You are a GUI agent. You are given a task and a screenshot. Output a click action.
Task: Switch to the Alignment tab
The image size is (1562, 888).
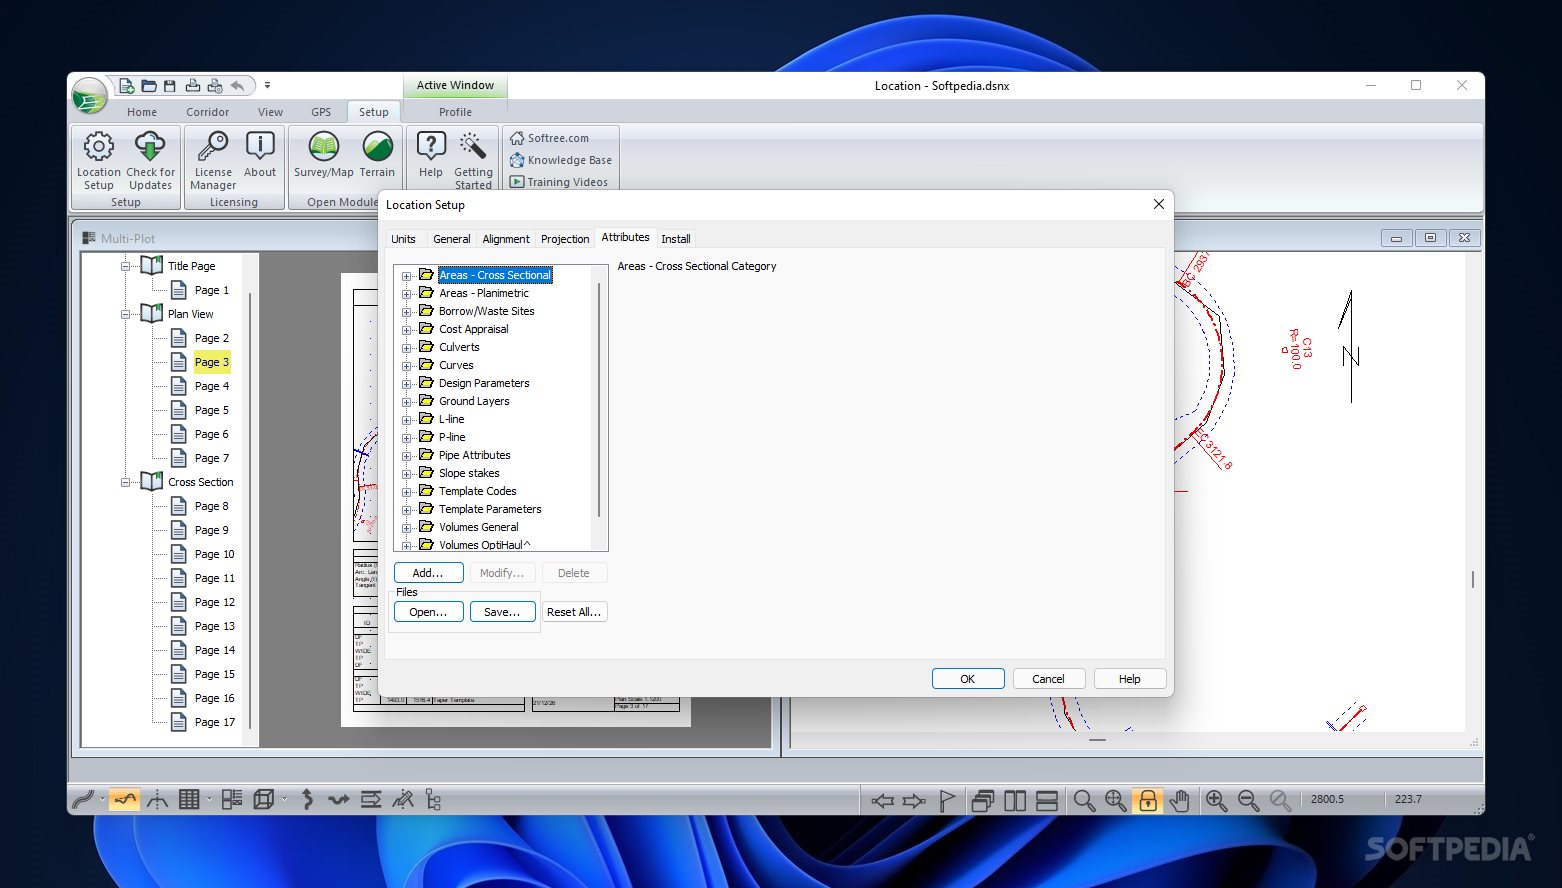point(506,239)
